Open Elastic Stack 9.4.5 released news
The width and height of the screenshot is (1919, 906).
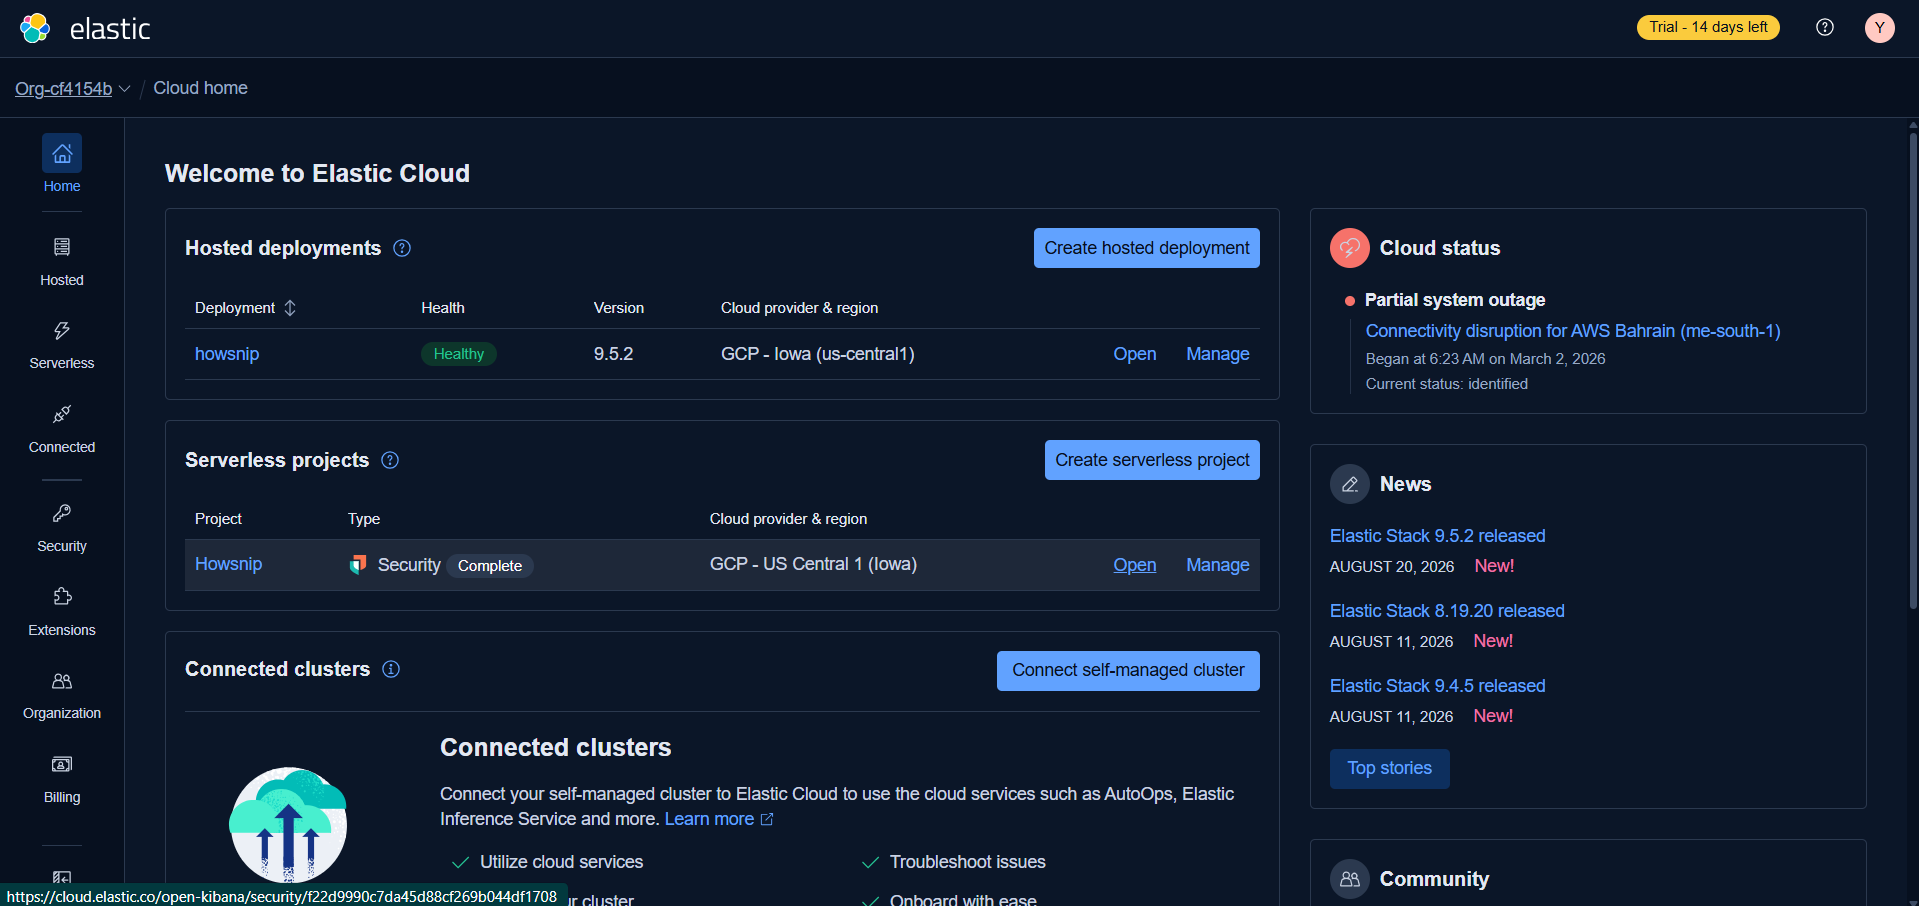1438,686
